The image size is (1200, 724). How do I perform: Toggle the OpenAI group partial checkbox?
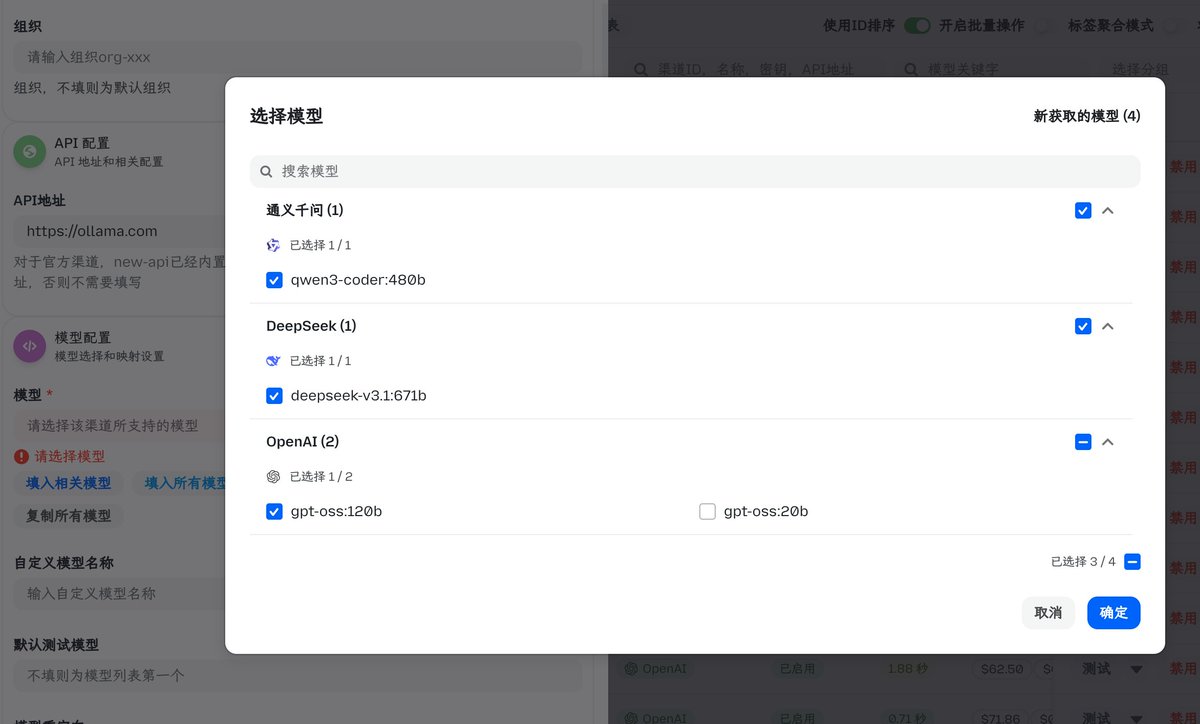[x=1083, y=442]
